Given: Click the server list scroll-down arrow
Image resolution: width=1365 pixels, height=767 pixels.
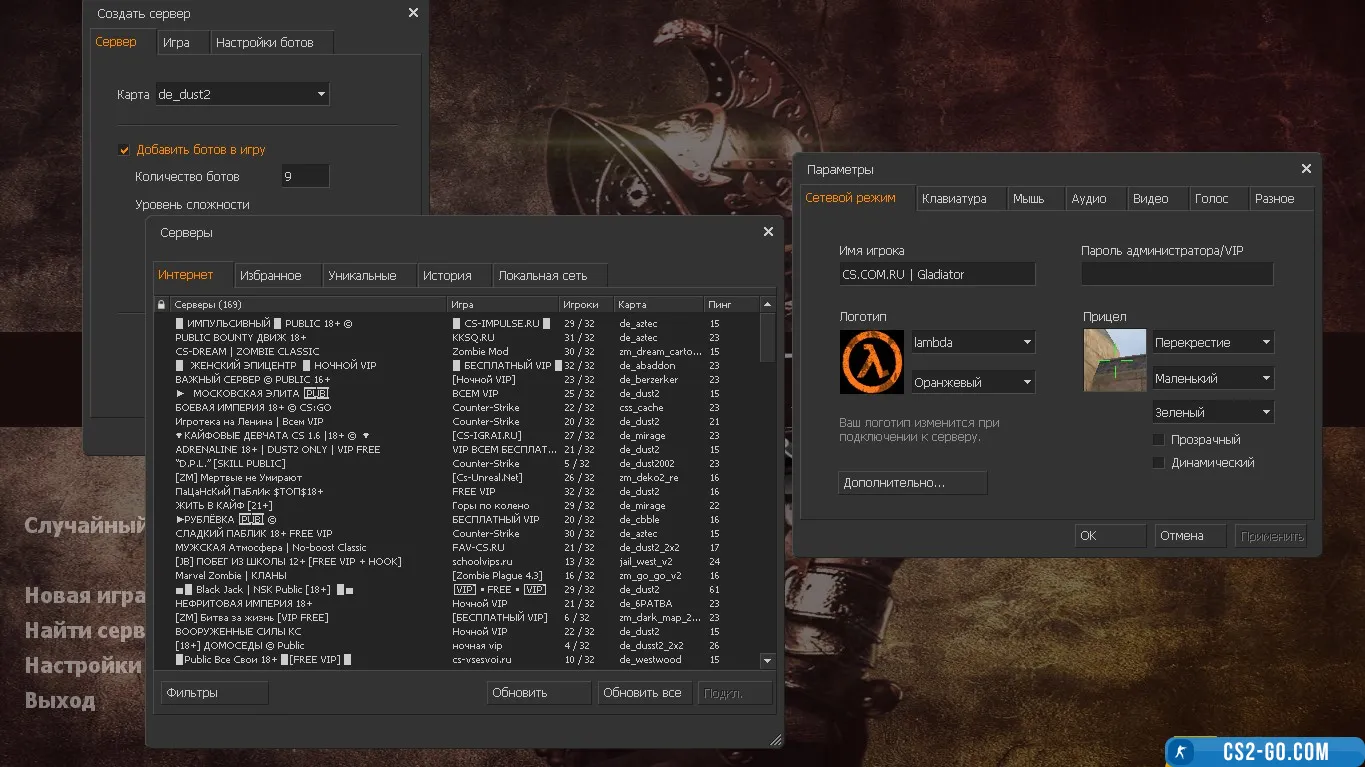Looking at the screenshot, I should [x=767, y=660].
